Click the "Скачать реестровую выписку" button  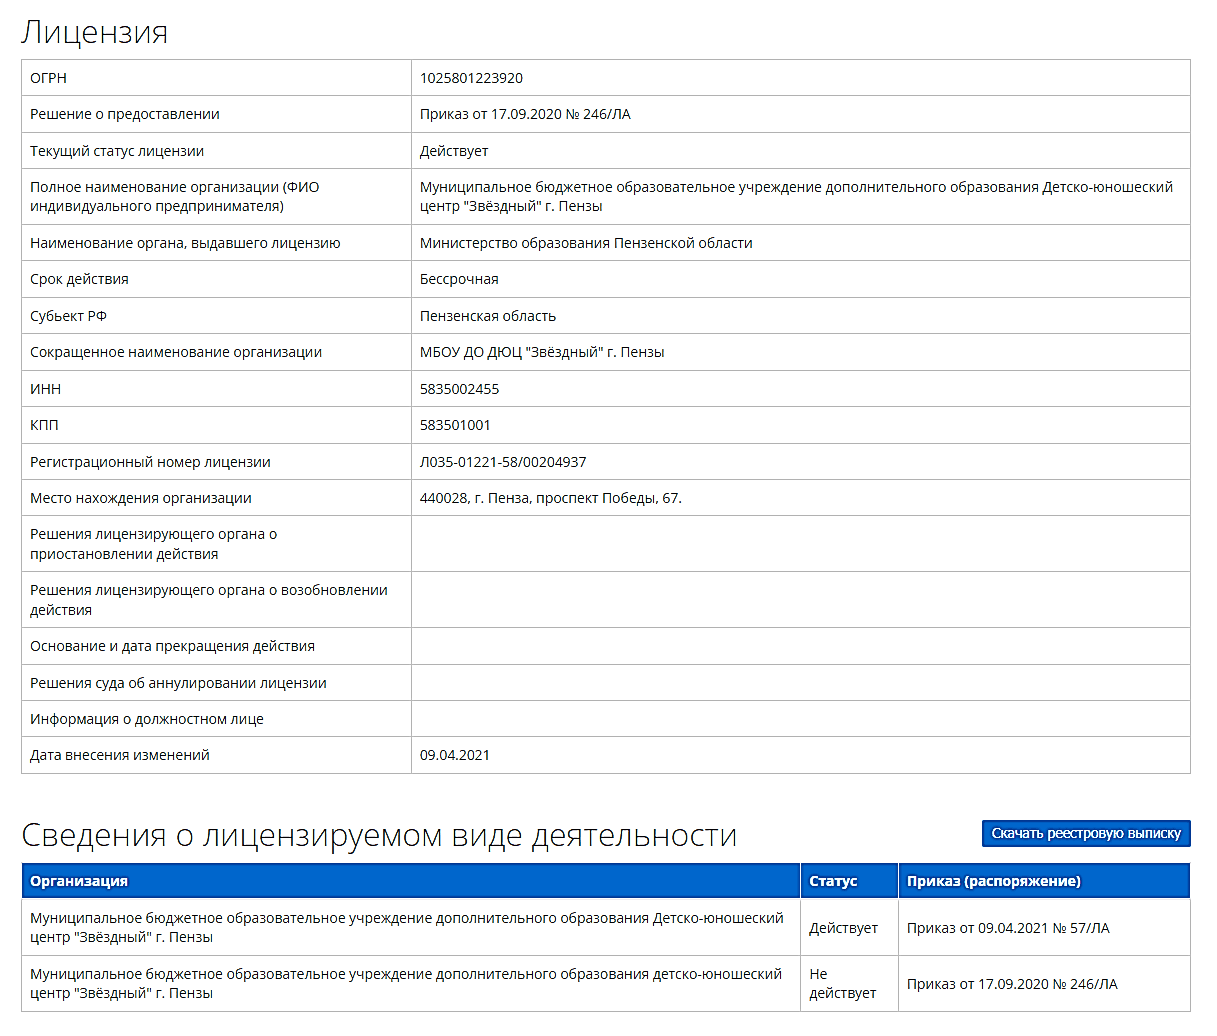point(1086,833)
